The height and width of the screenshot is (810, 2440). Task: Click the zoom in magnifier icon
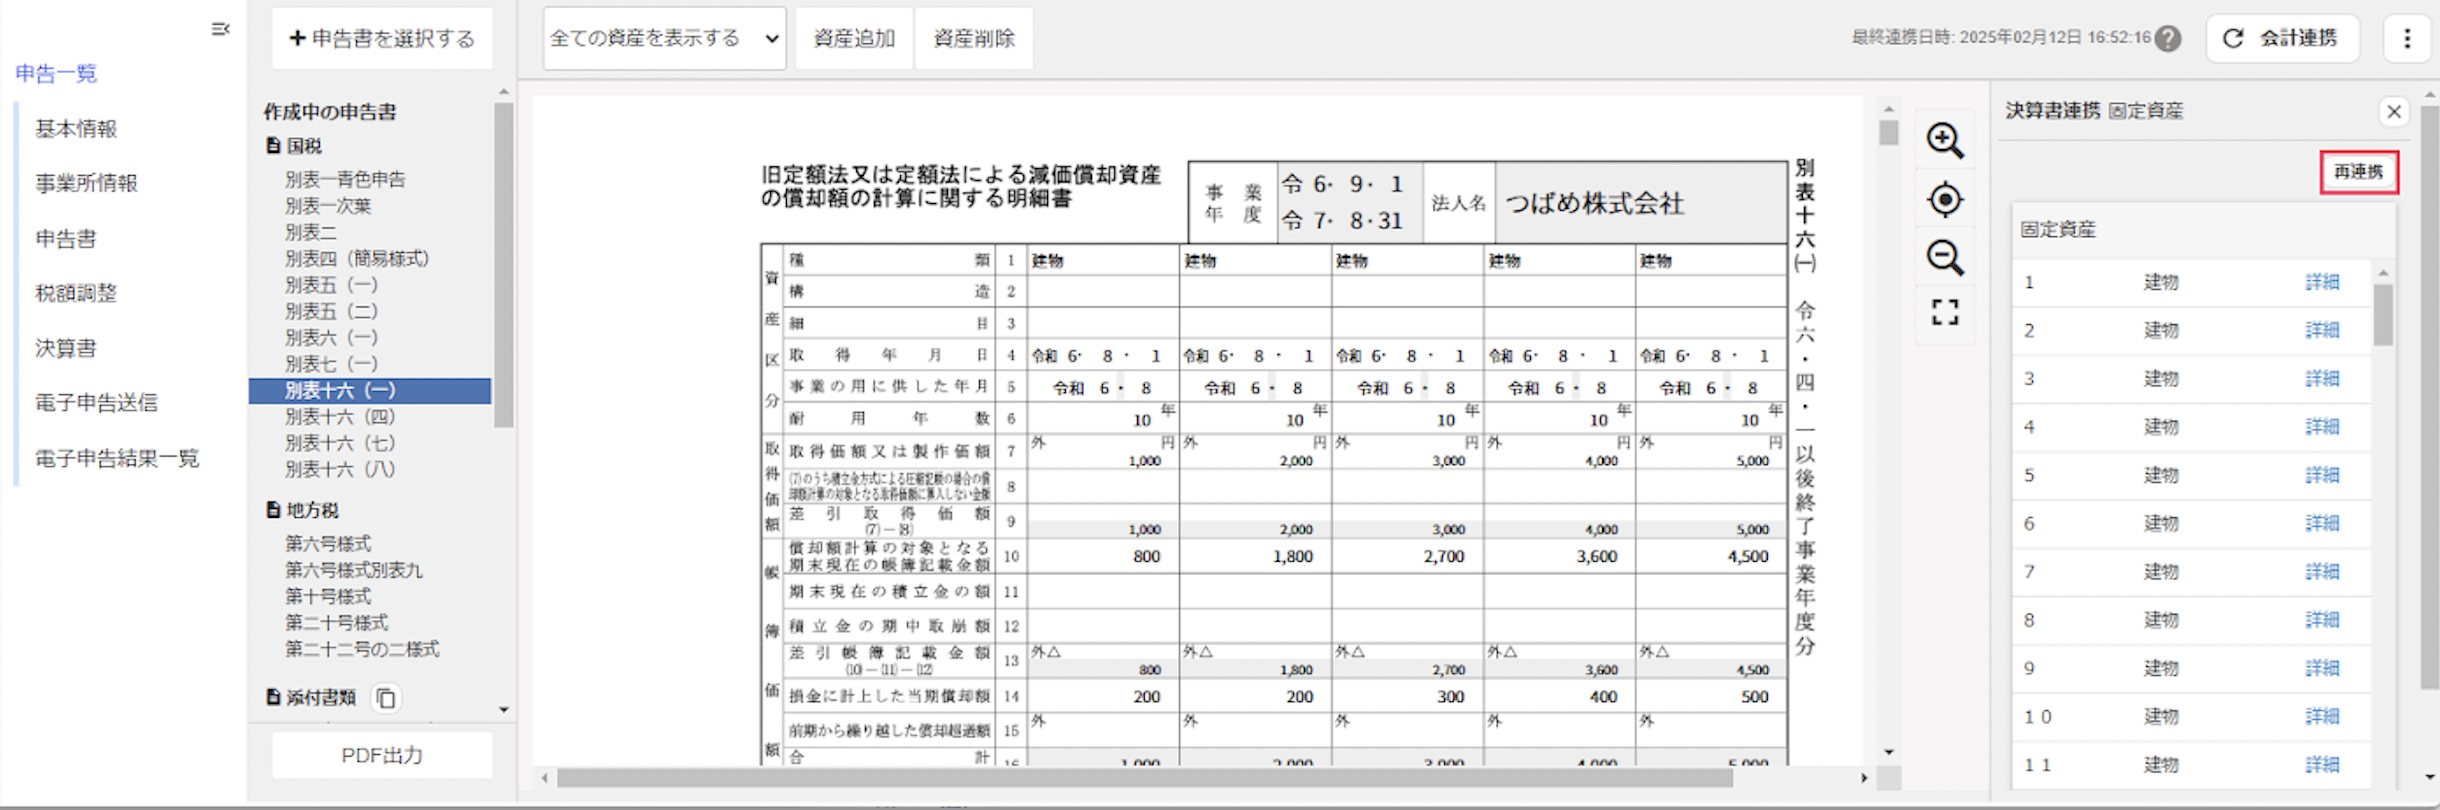pos(1944,141)
